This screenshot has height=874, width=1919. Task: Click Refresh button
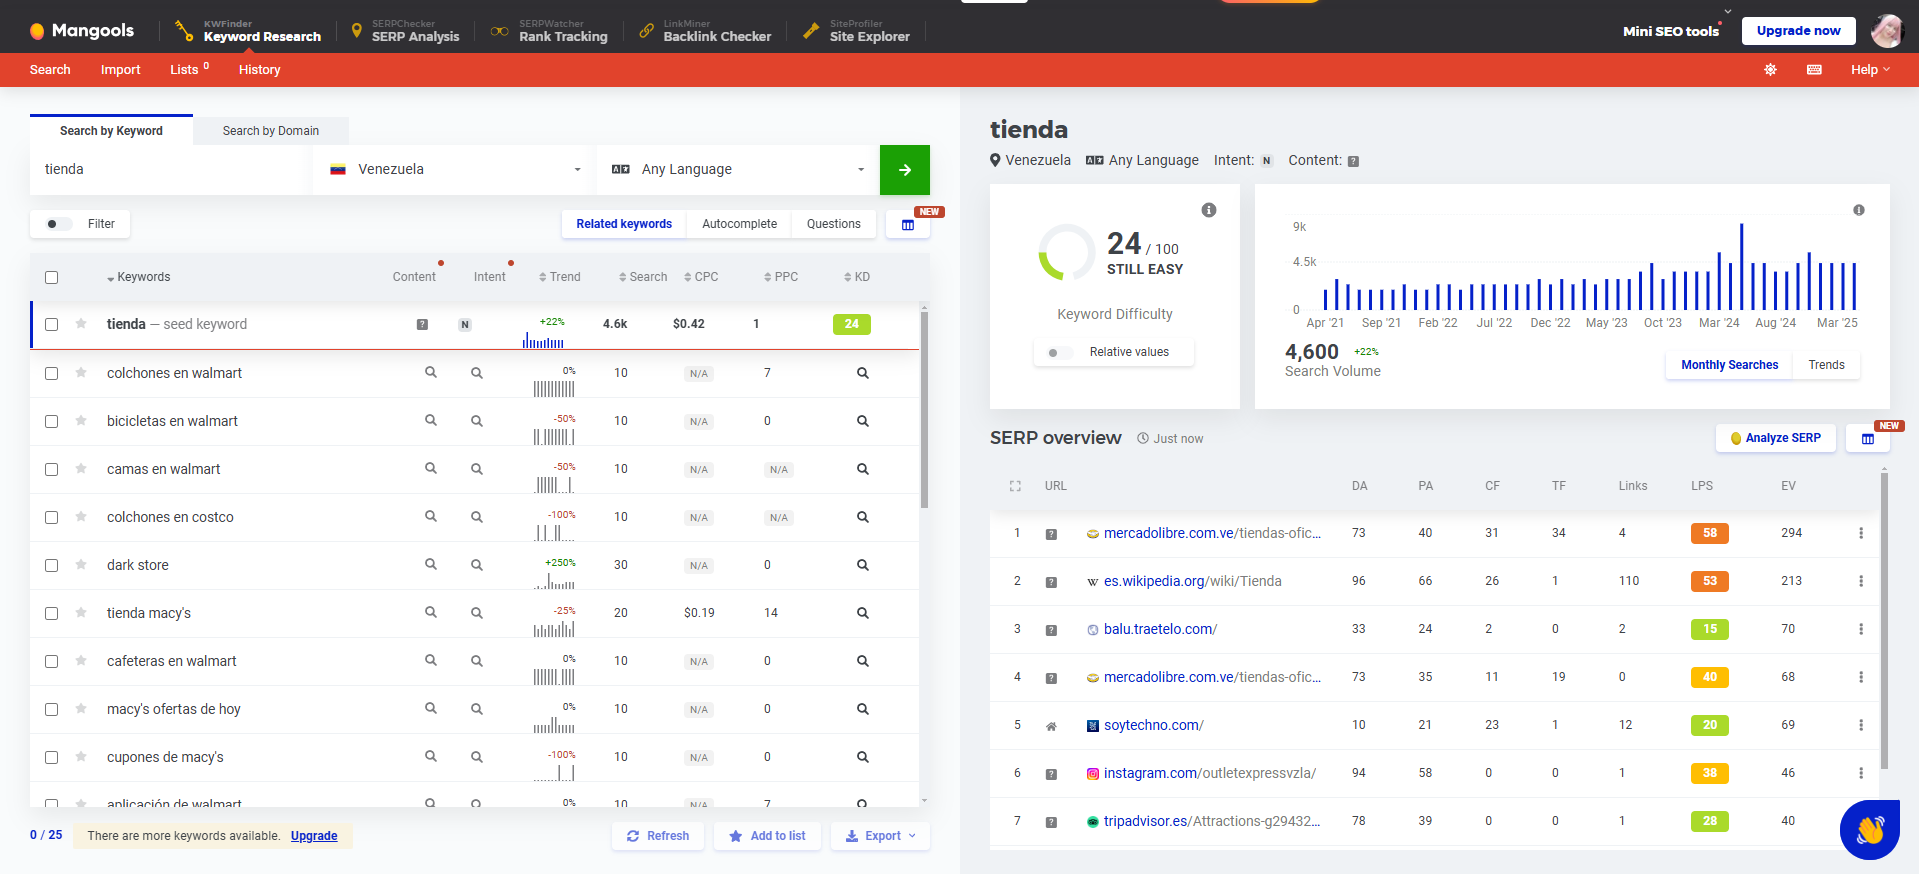tap(658, 836)
